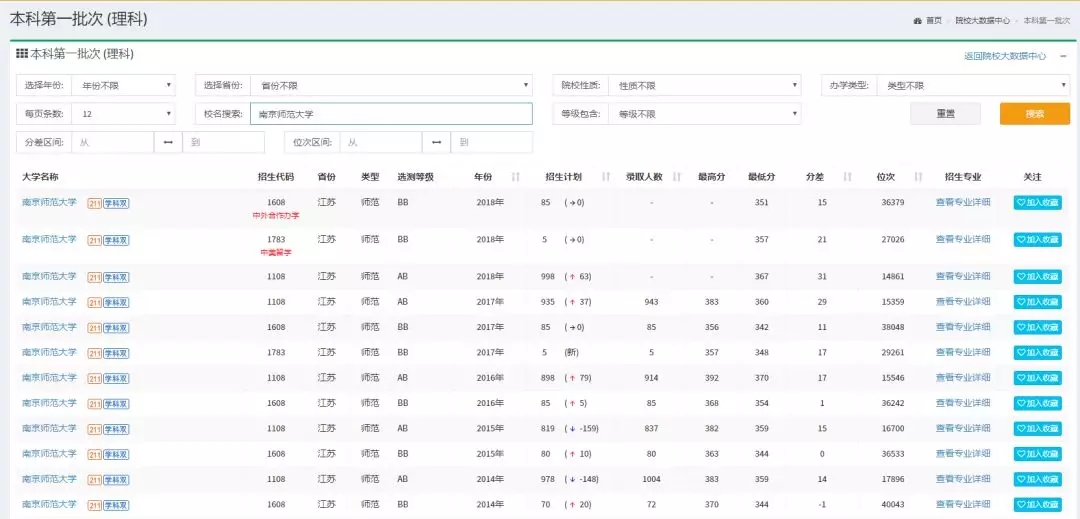Viewport: 1080px width, 519px height.
Task: Sort by 招生计划 column arrows
Action: click(606, 178)
